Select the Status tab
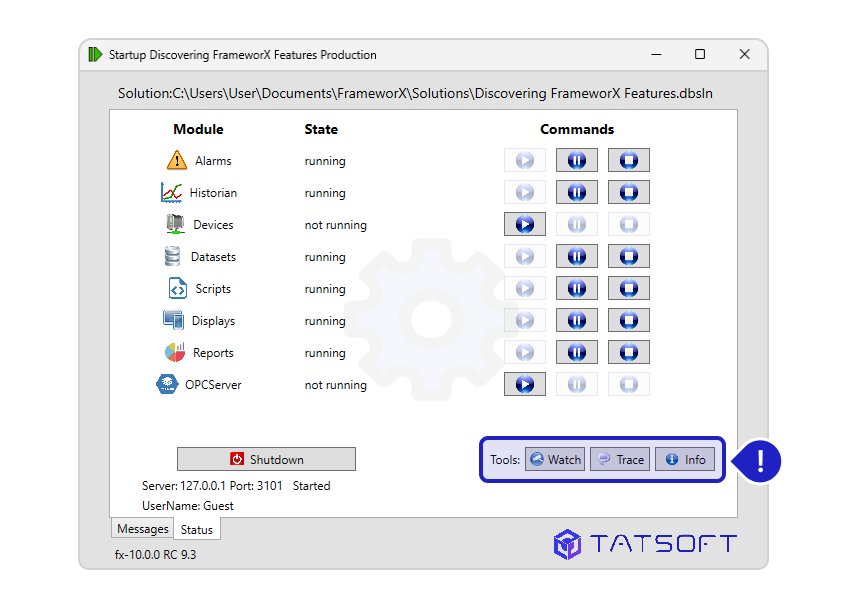 point(197,530)
